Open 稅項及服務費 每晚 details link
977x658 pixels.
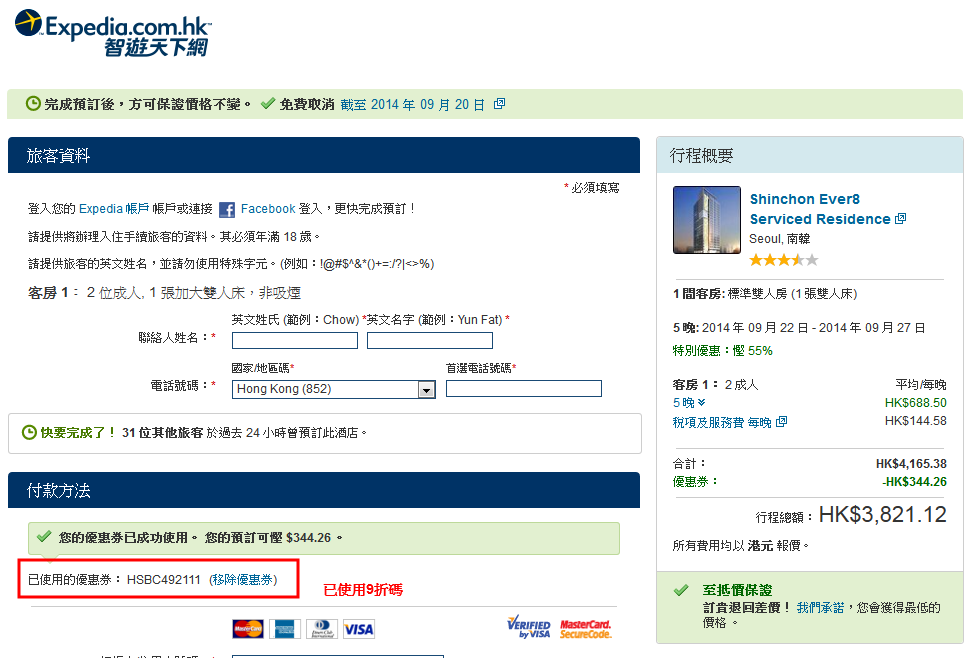pos(729,422)
